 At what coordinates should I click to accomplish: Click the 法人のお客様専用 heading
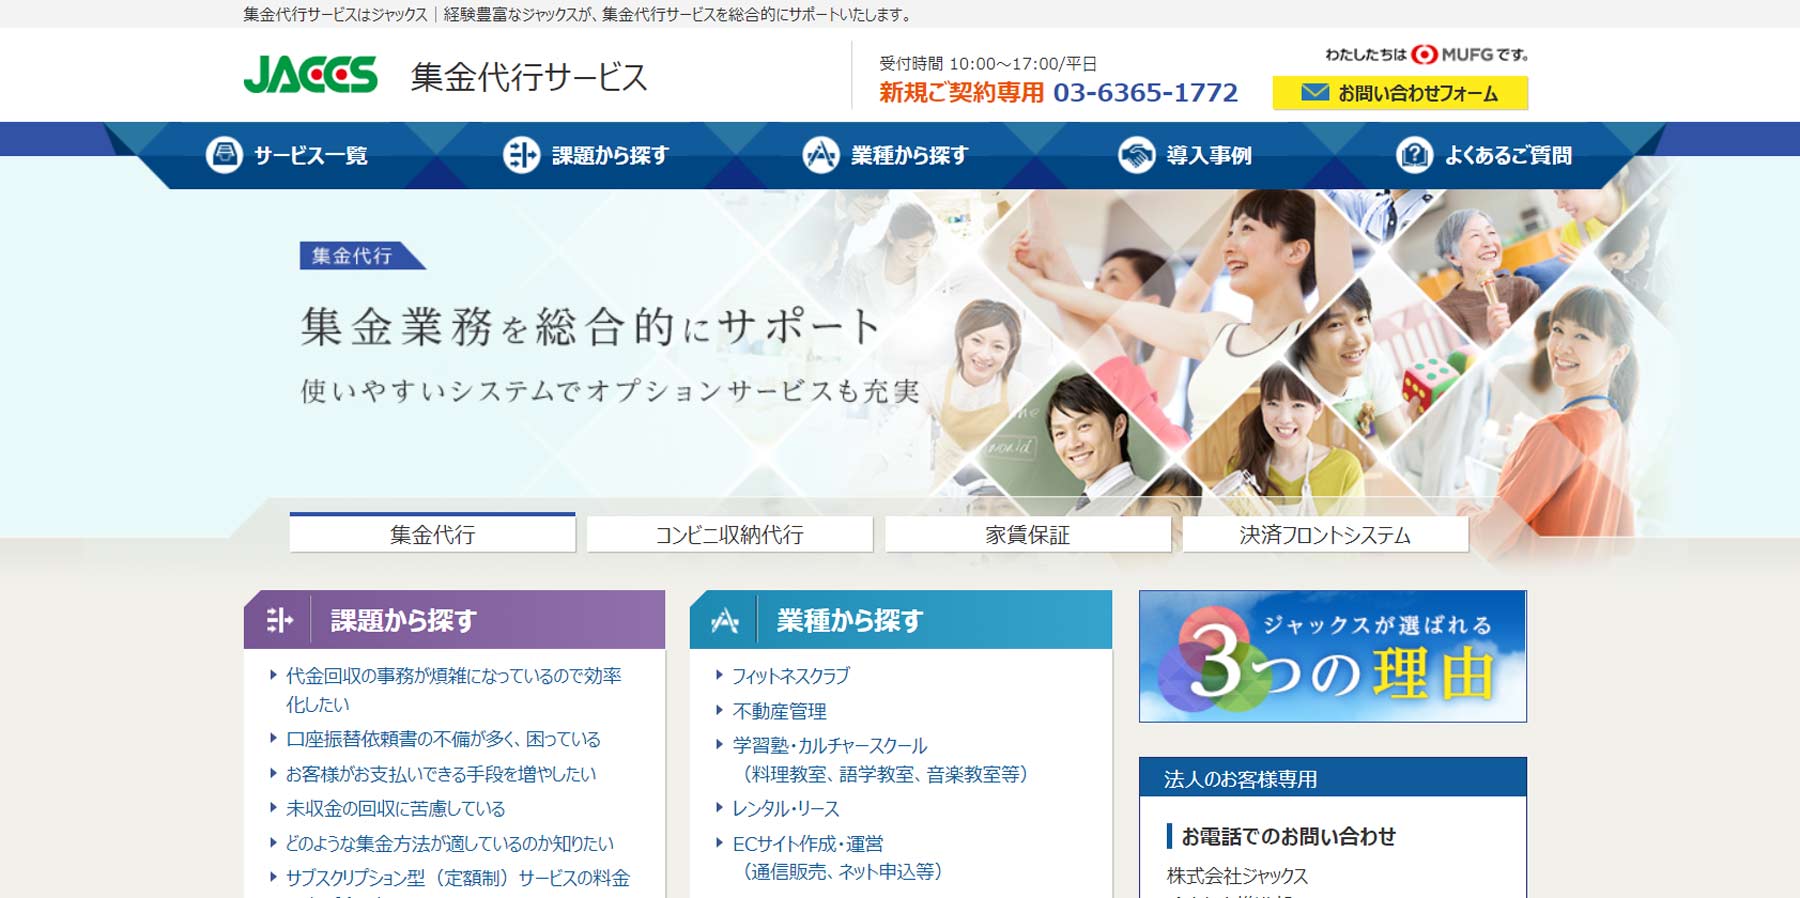pyautogui.click(x=1240, y=779)
